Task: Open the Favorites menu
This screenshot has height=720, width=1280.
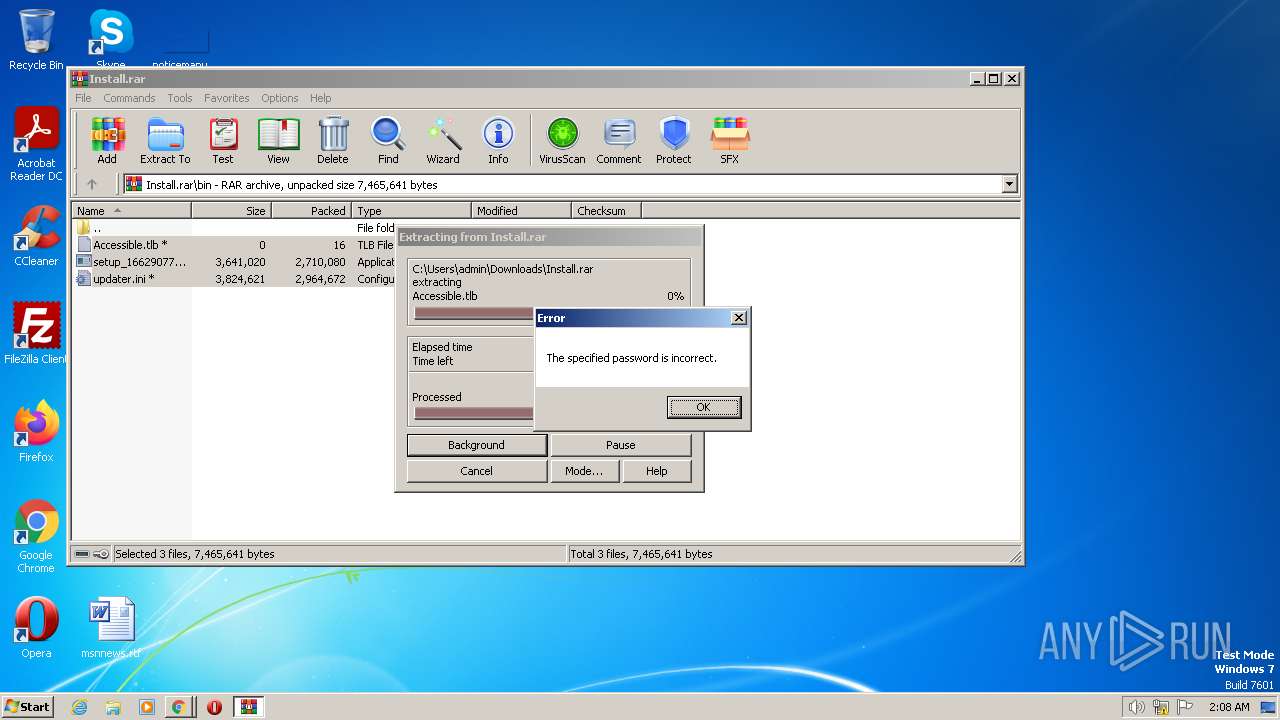Action: (227, 98)
